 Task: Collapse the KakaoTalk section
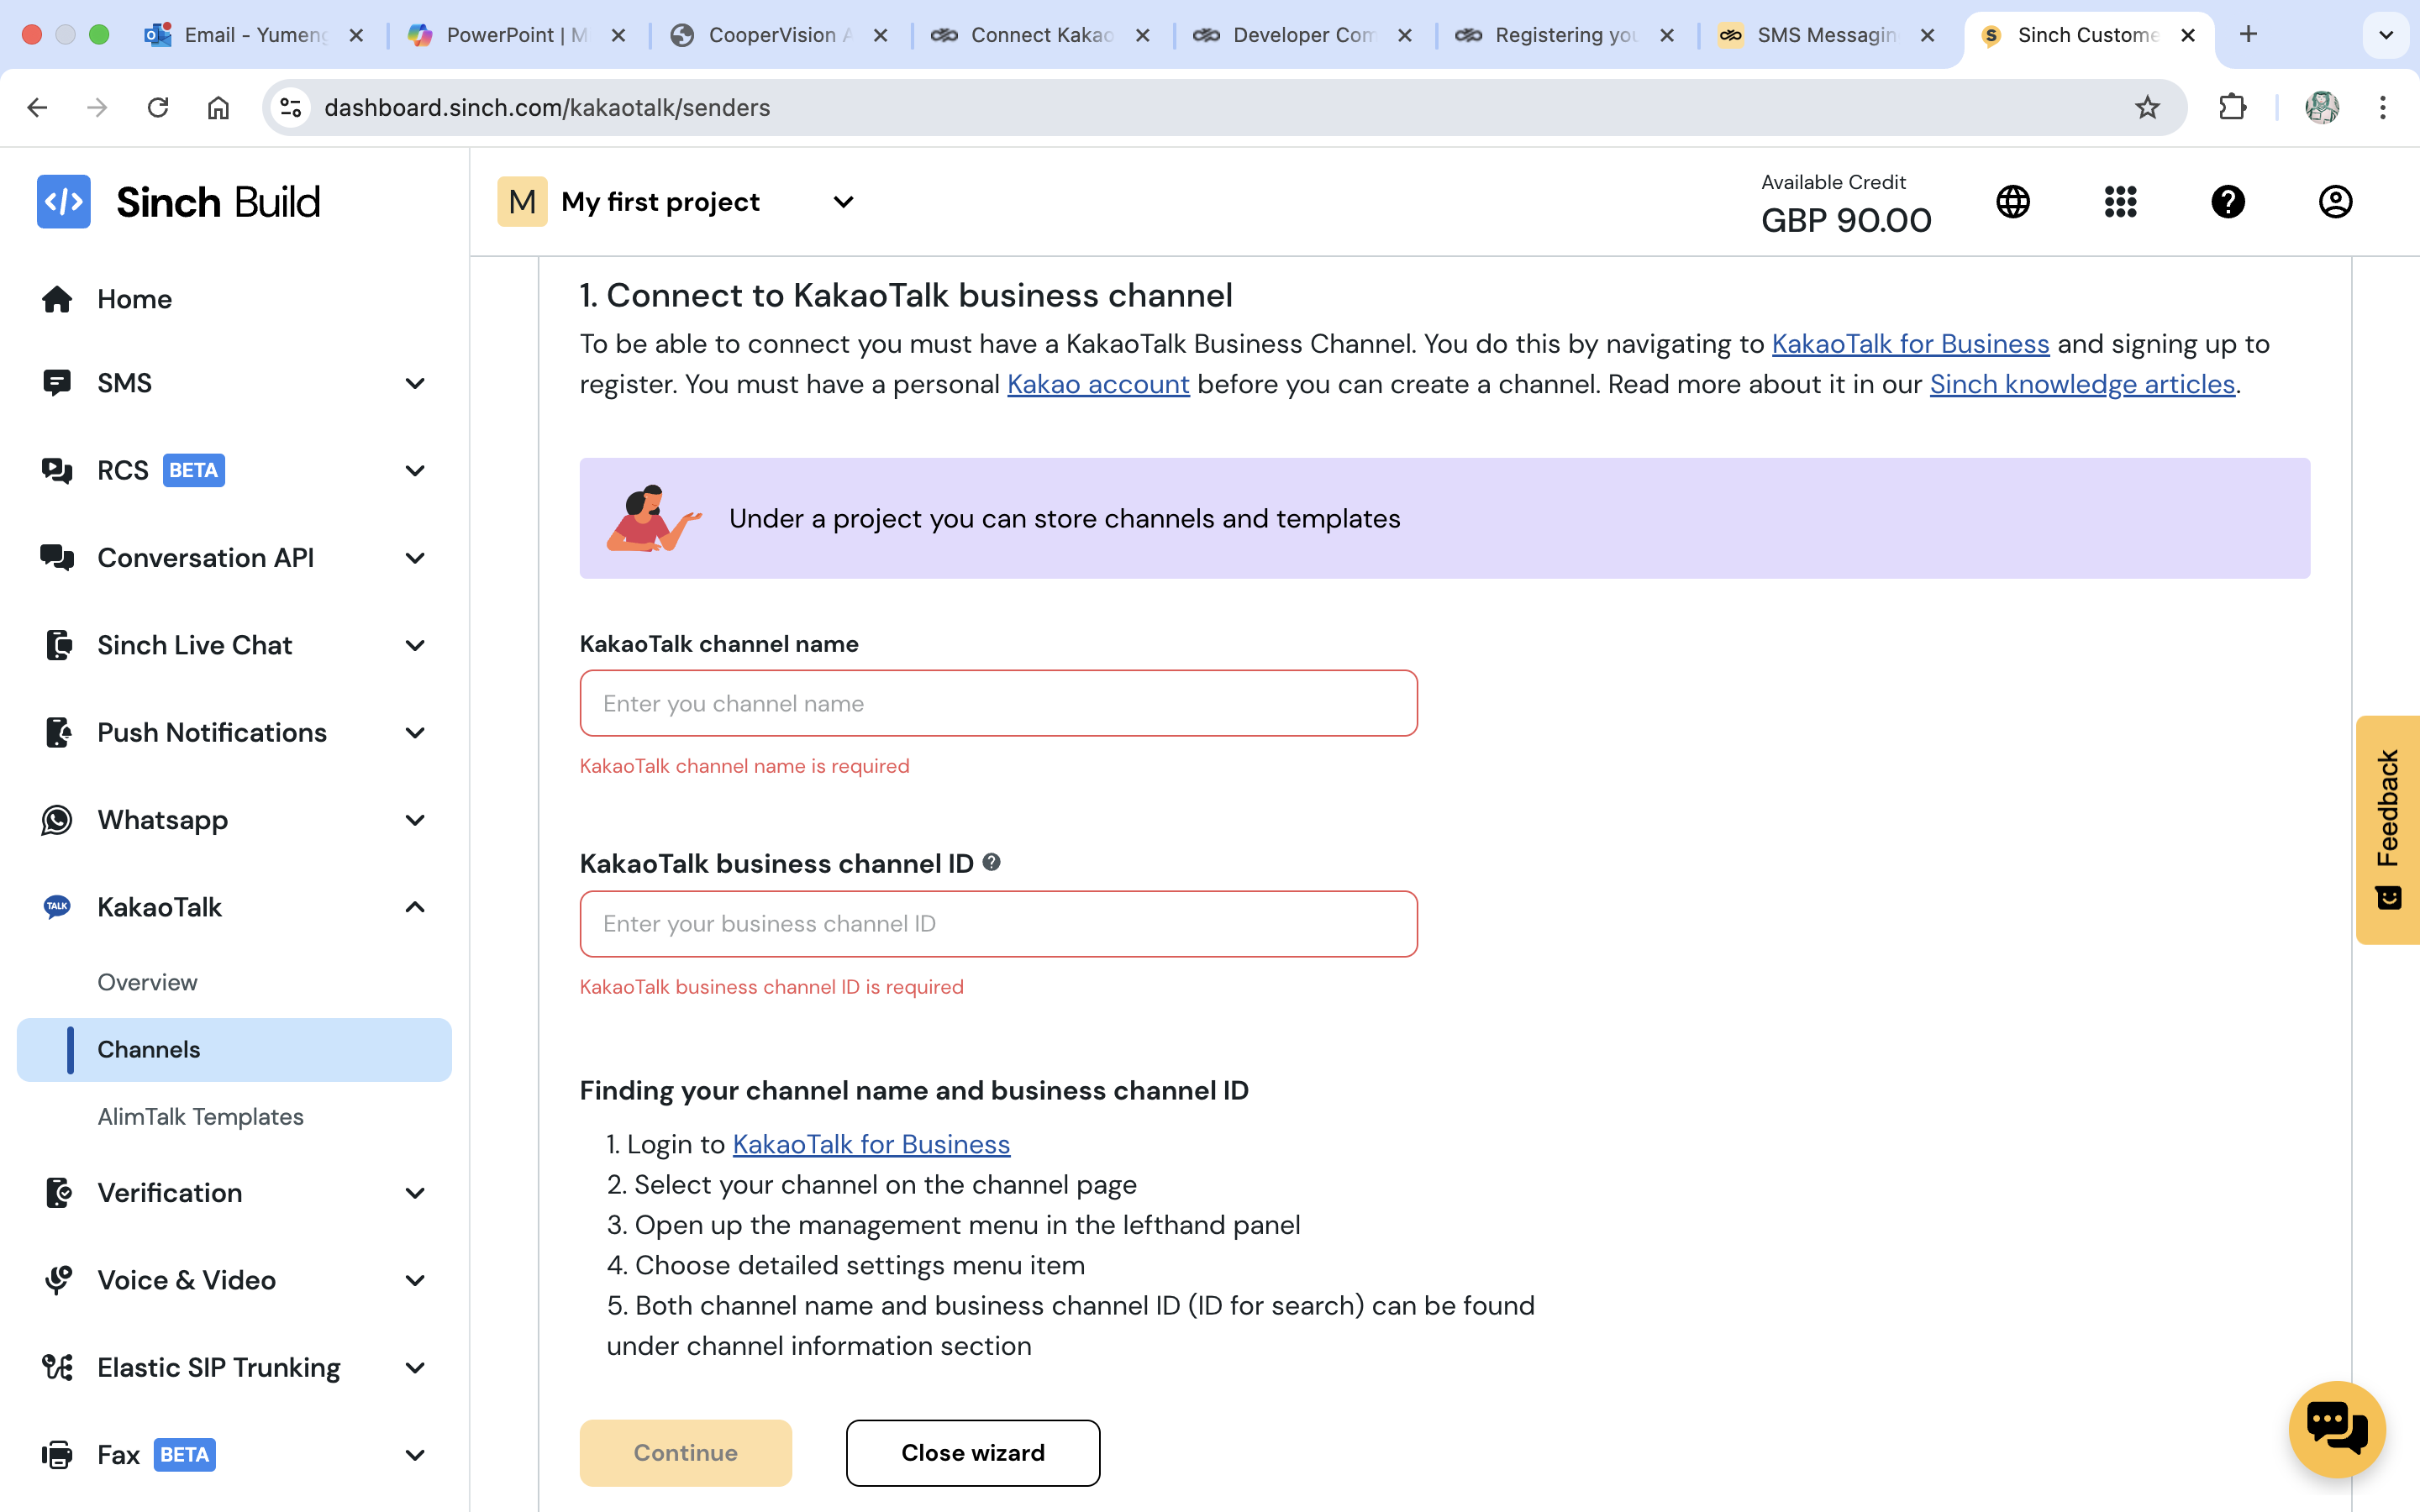[415, 906]
